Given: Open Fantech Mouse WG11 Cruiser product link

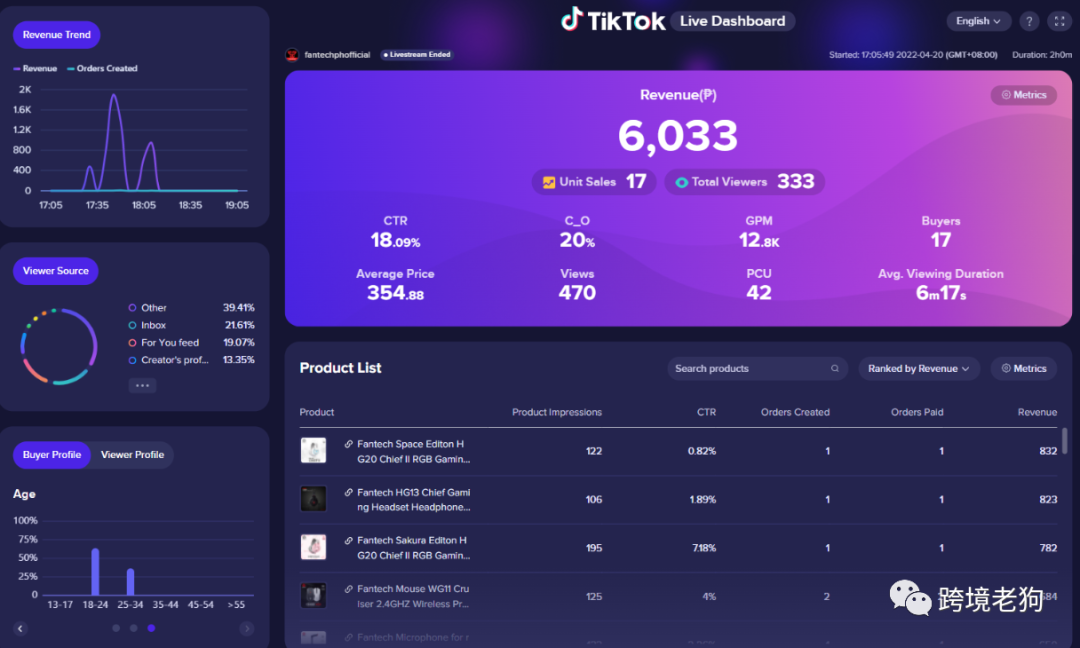Looking at the screenshot, I should pos(413,596).
